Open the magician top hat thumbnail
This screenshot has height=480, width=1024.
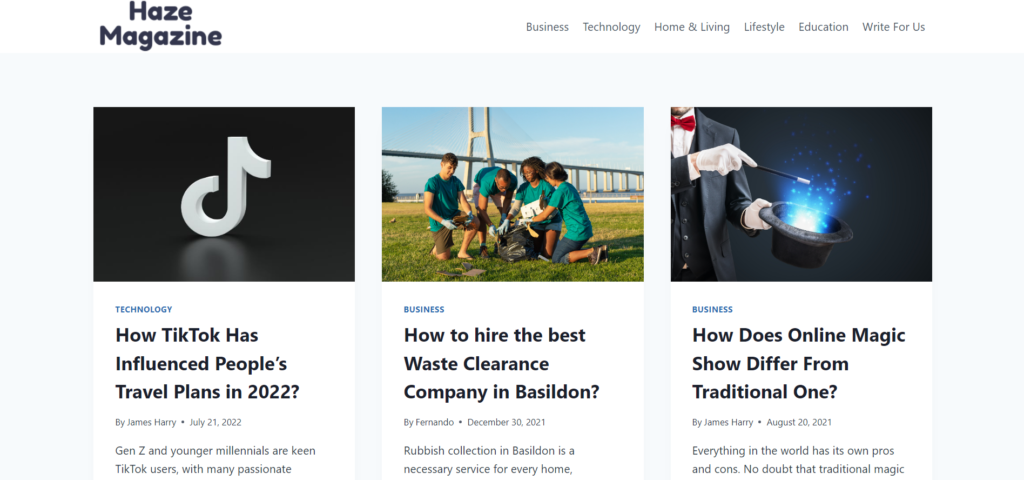(x=801, y=194)
